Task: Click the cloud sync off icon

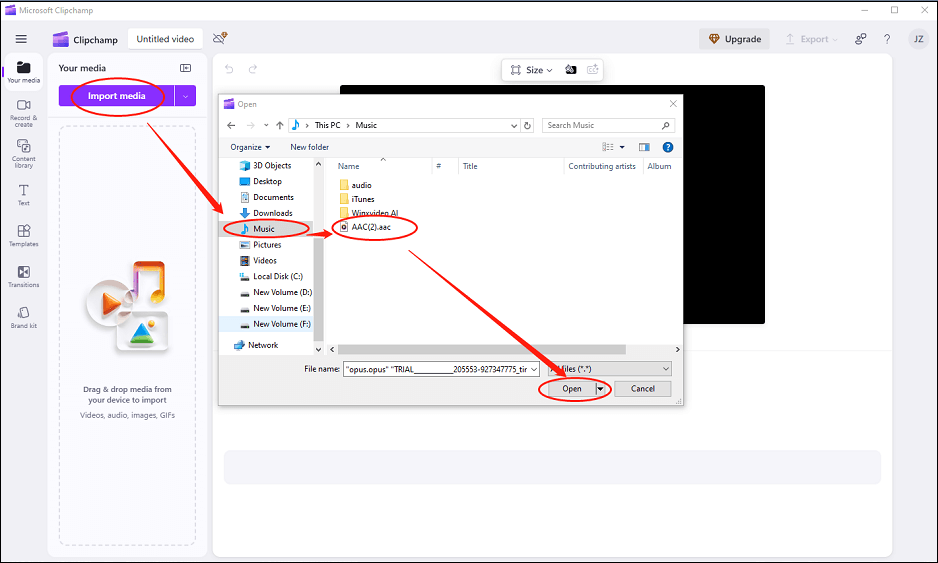Action: pyautogui.click(x=220, y=38)
